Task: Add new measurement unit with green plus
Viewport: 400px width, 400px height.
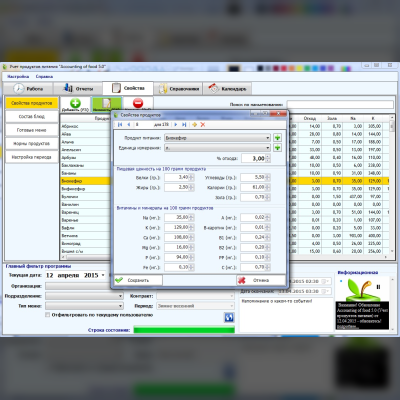Action: pyautogui.click(x=277, y=148)
